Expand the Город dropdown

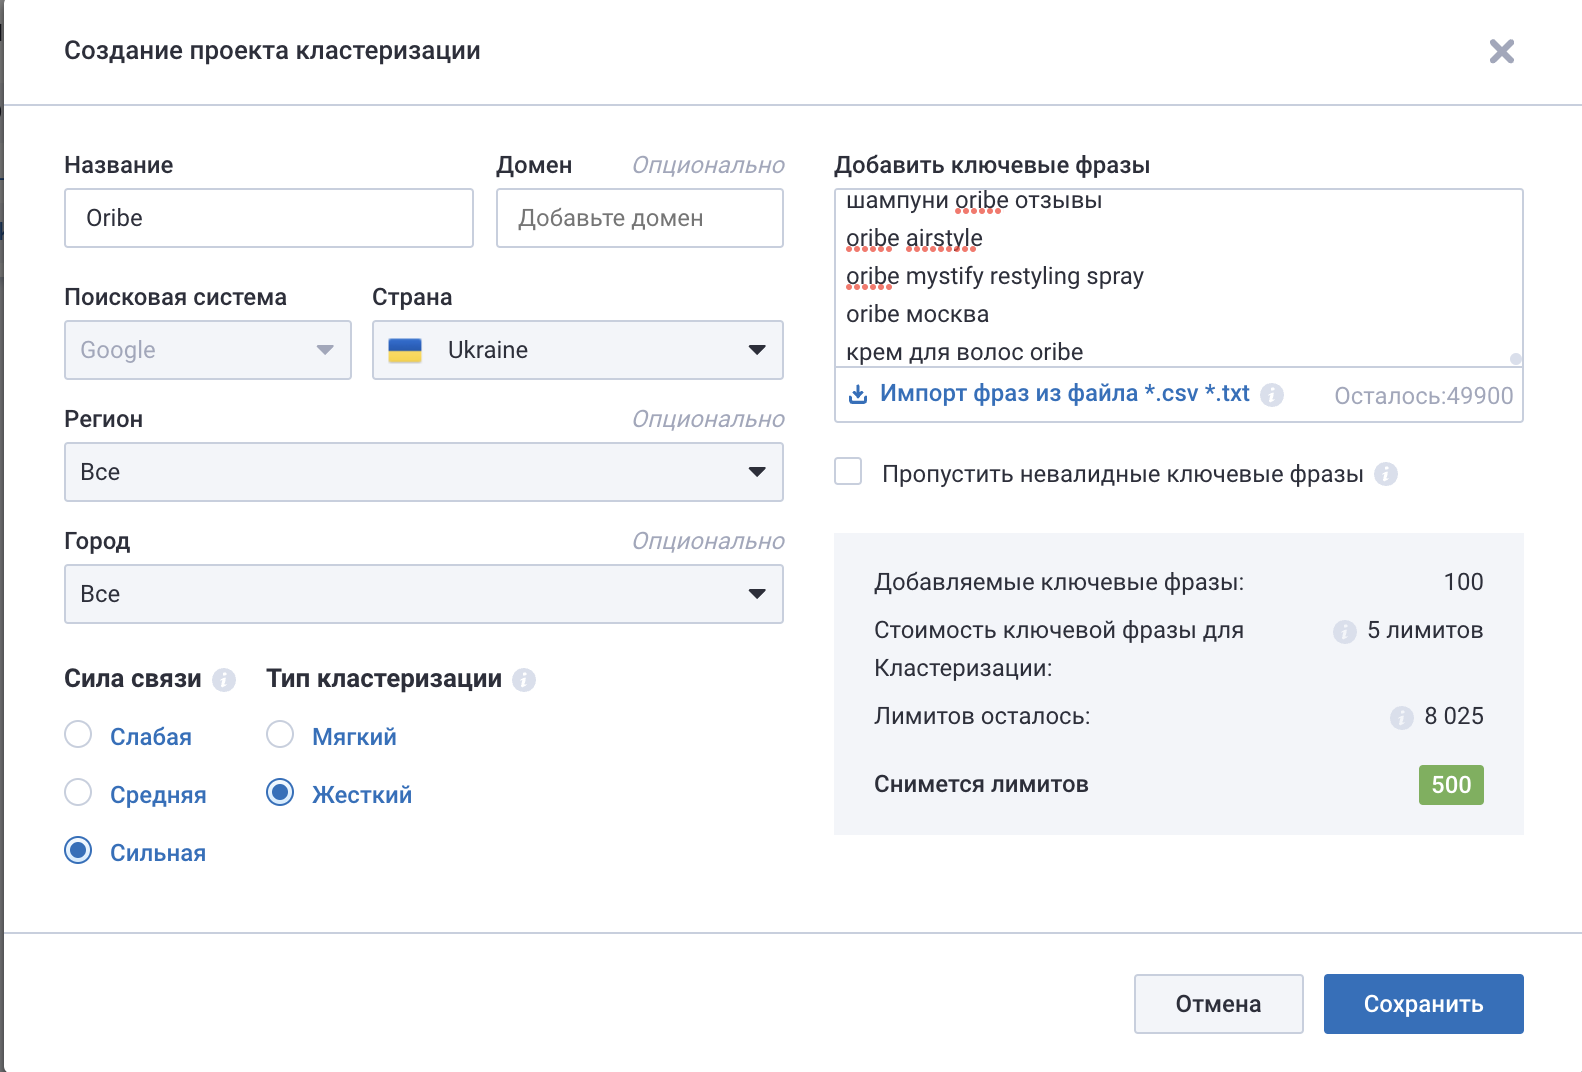click(x=424, y=594)
